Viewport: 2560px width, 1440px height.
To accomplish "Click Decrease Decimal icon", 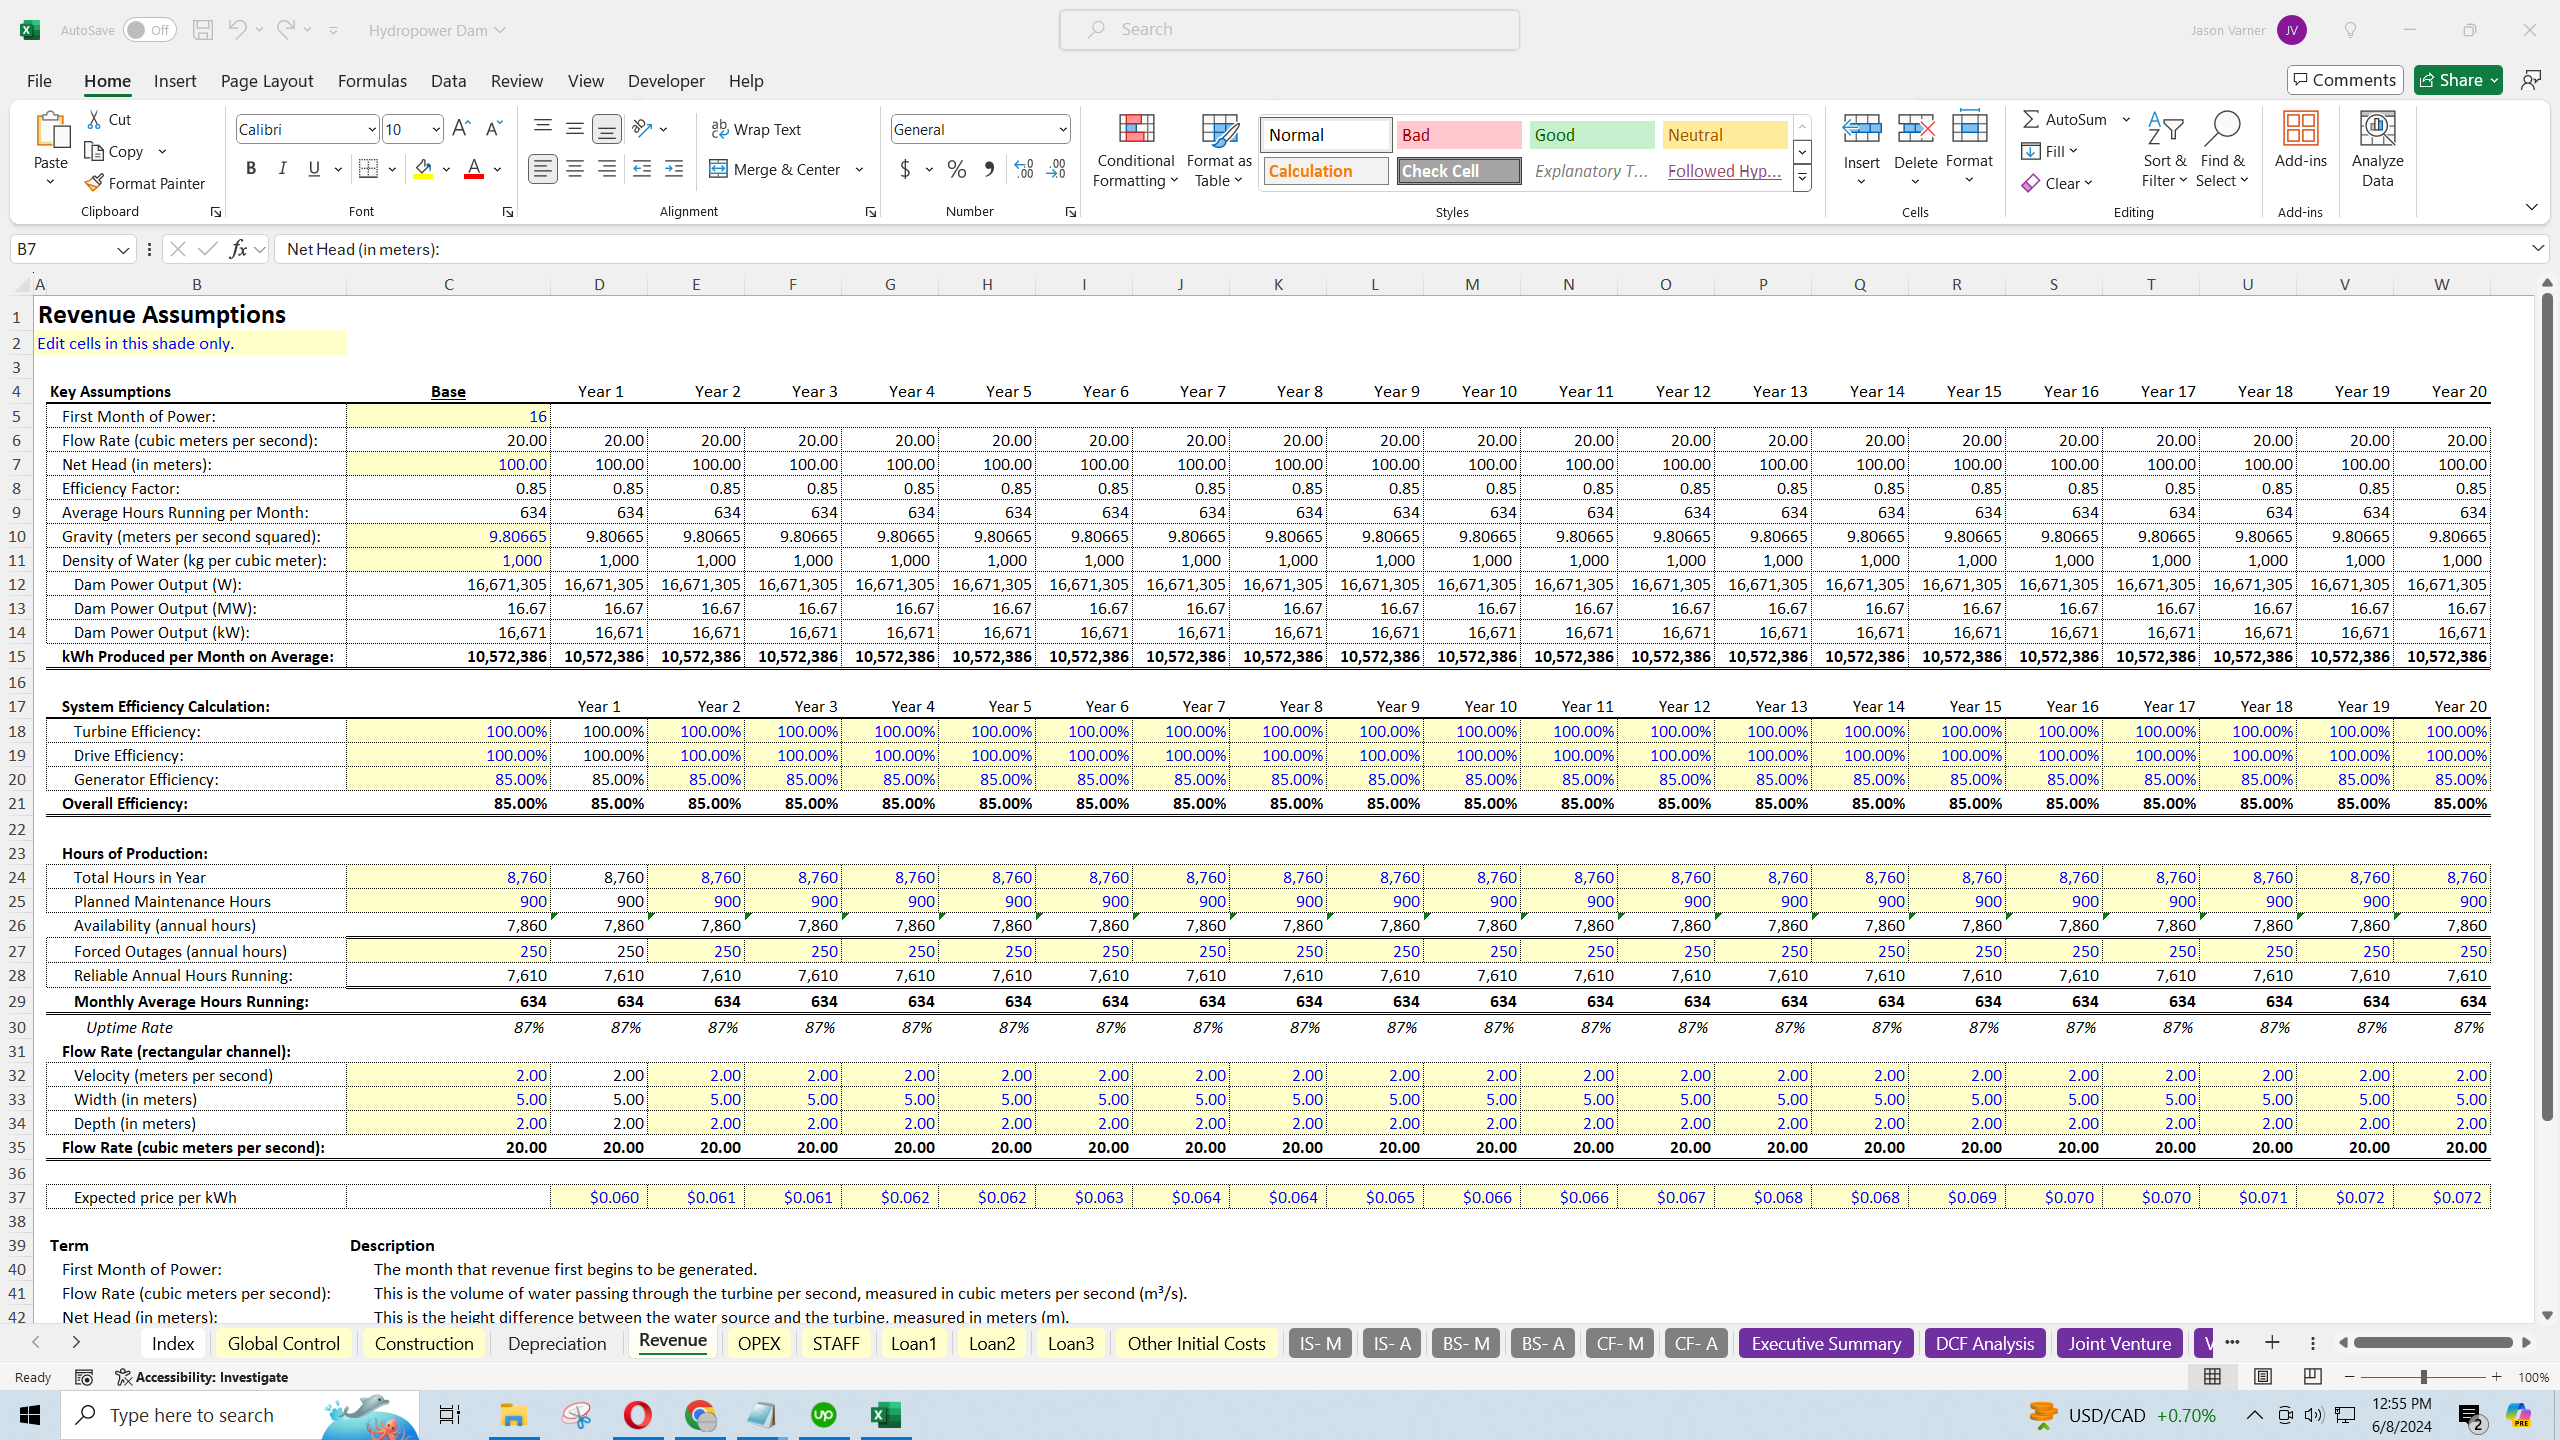I will 1056,169.
